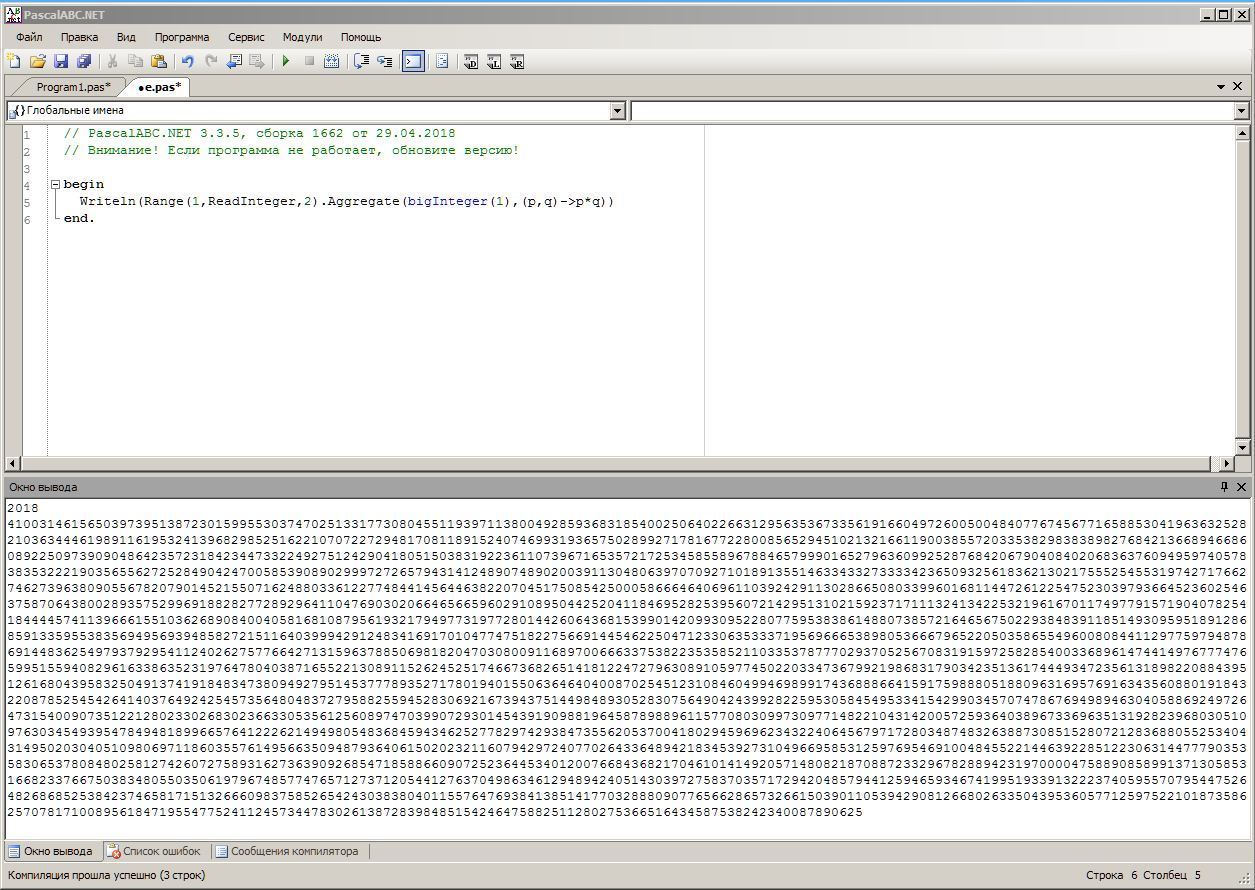Open the empty members dropdown on right
Image resolution: width=1255 pixels, height=890 pixels.
[x=1242, y=111]
